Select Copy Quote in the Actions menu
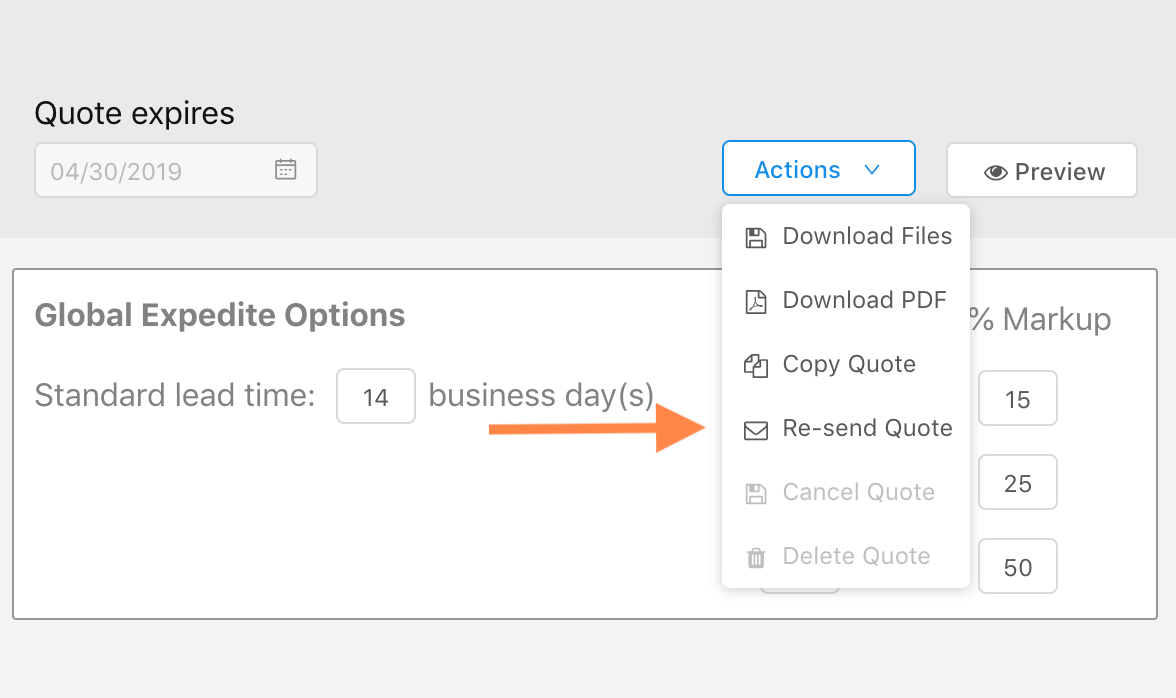The width and height of the screenshot is (1176, 698). point(849,364)
